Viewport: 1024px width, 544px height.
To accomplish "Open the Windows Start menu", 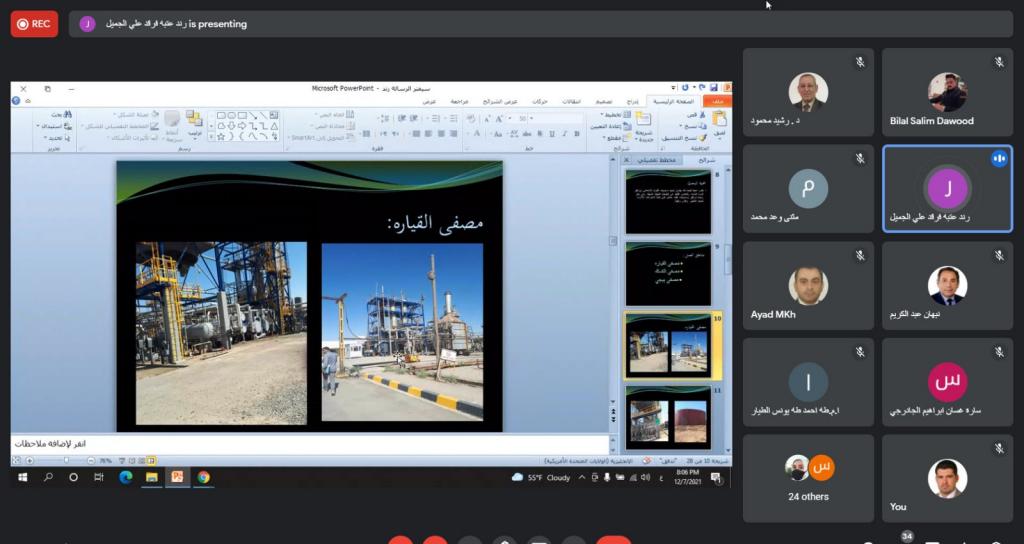I will [22, 478].
